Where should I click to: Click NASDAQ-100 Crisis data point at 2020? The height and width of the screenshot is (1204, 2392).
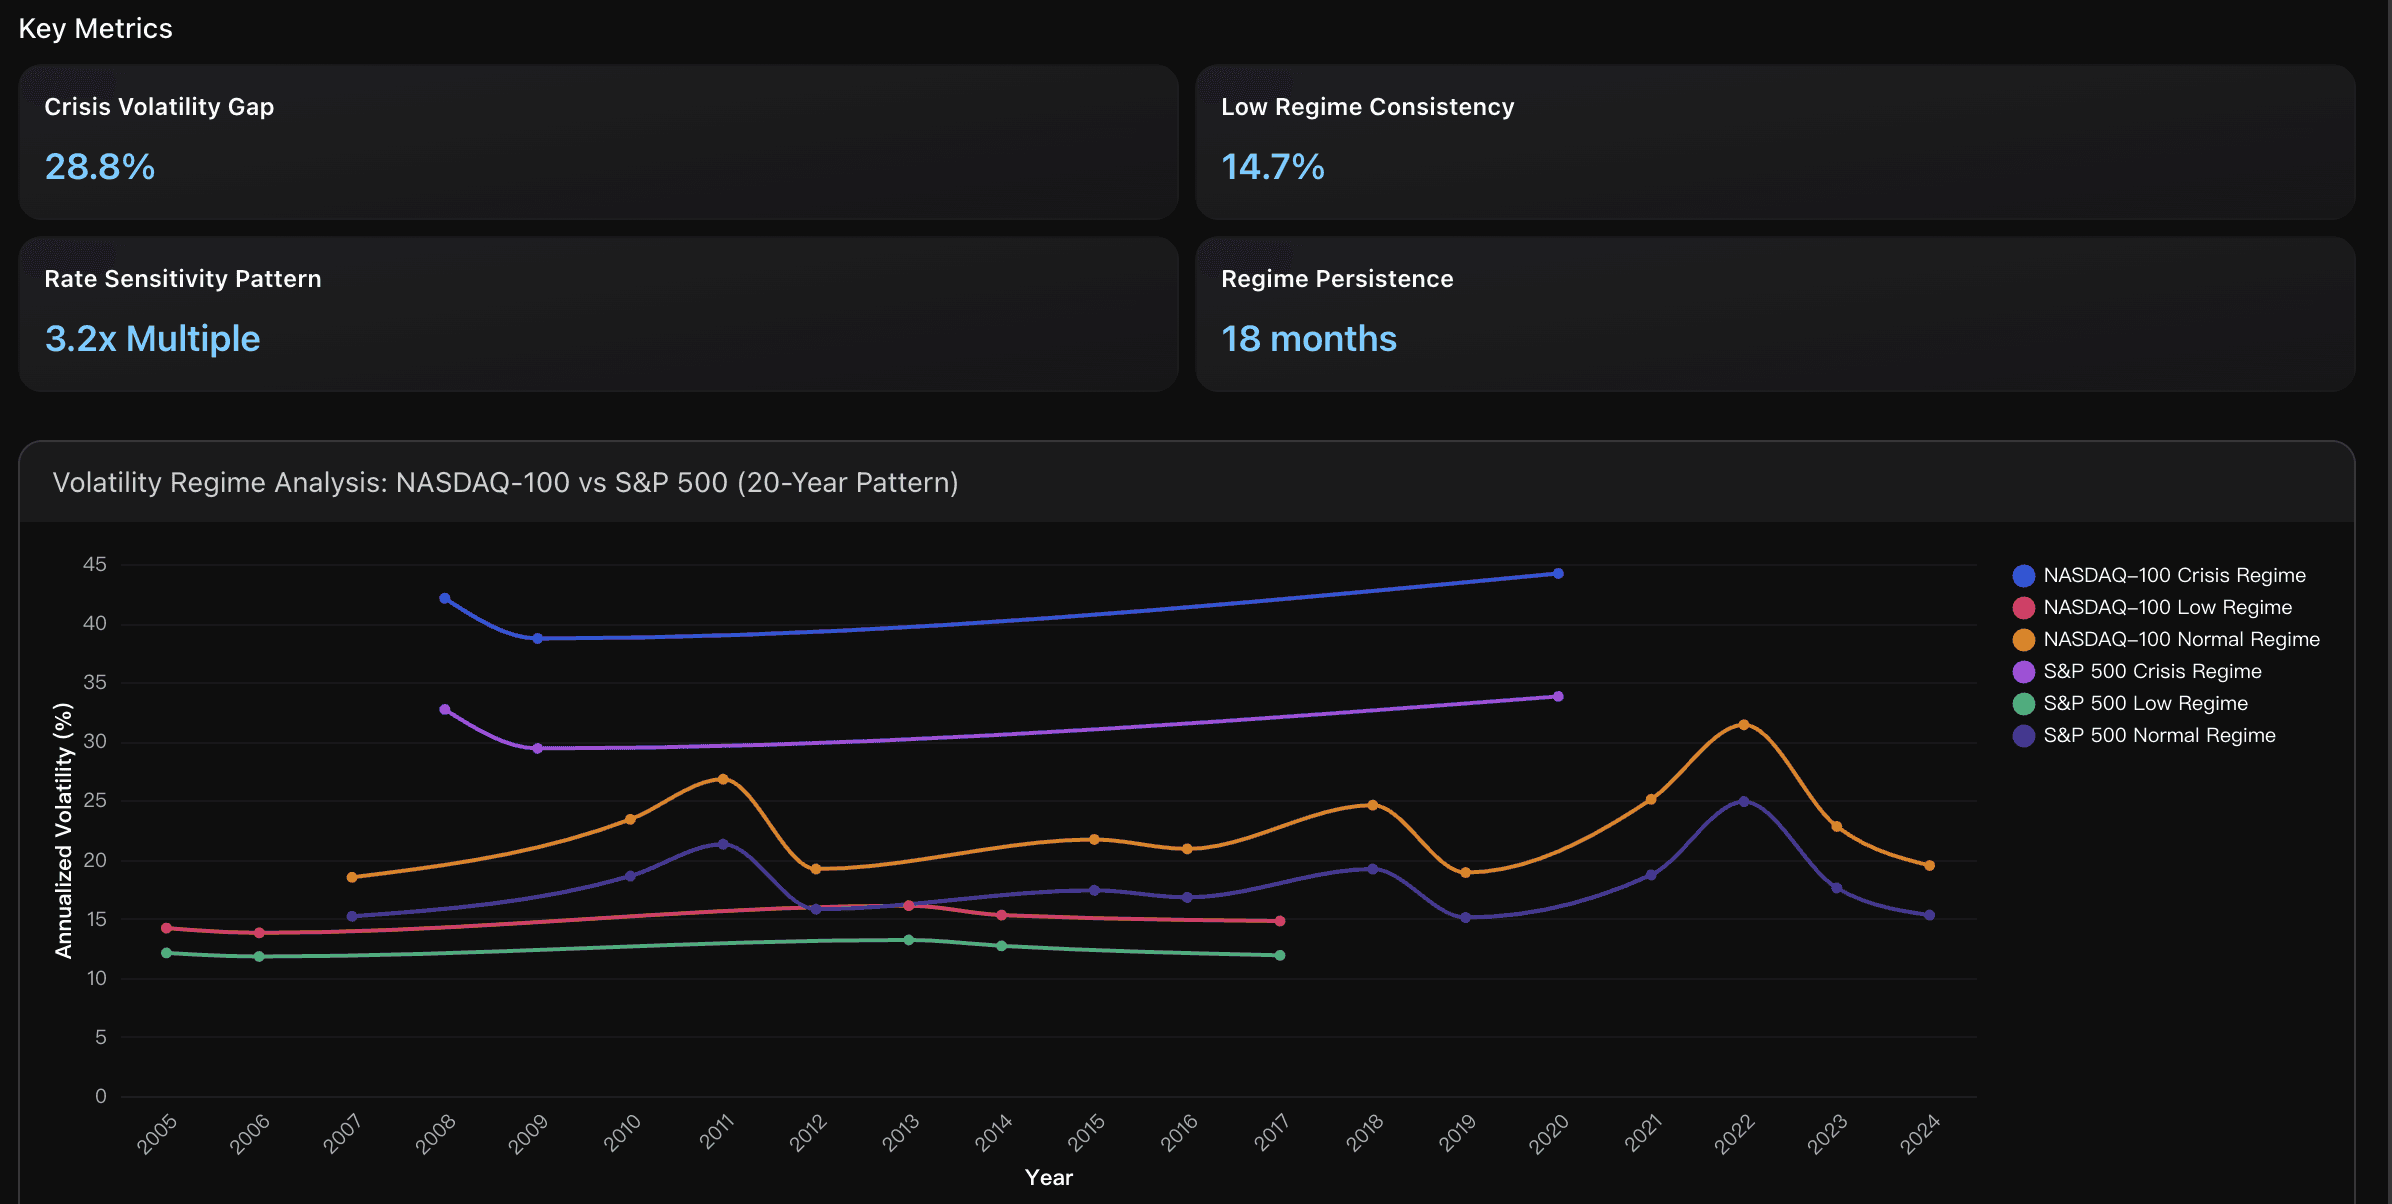pyautogui.click(x=1558, y=574)
